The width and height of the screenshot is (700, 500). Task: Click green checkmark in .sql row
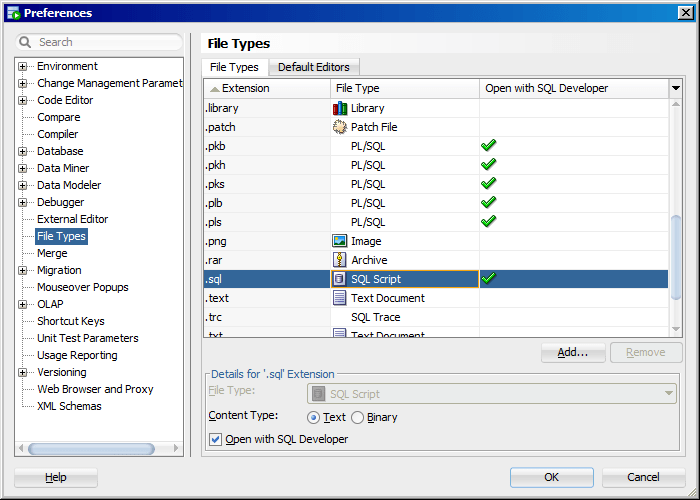point(489,279)
